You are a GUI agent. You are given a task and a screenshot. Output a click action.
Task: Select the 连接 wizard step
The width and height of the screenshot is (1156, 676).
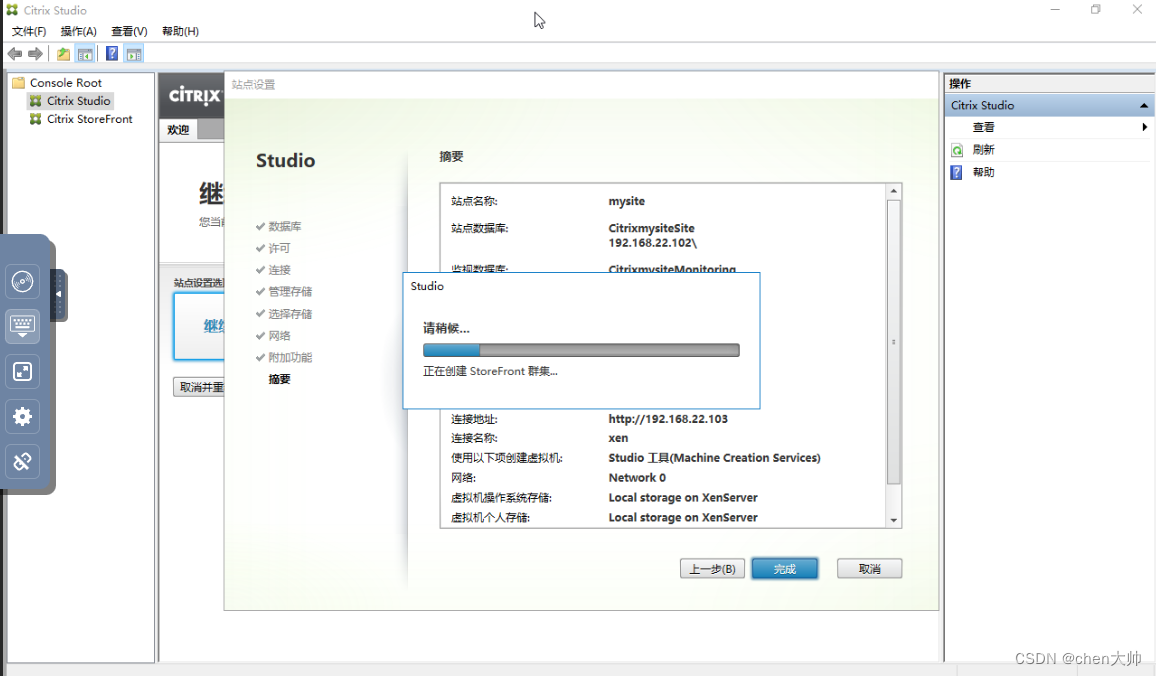(279, 270)
